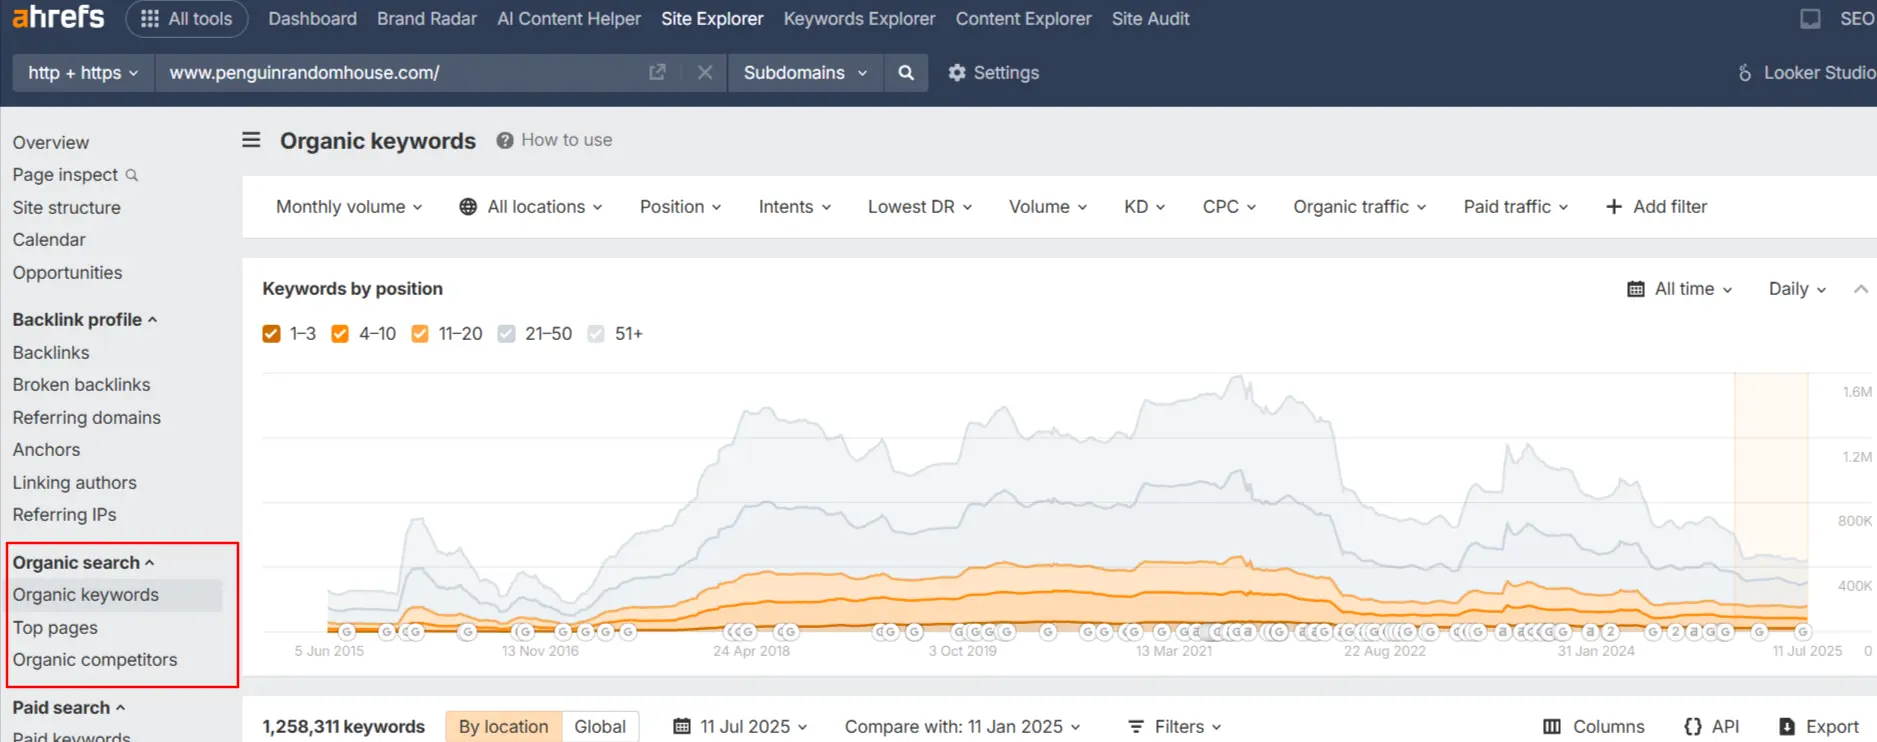Click the plus icon in Add filter
The height and width of the screenshot is (742, 1877).
point(1613,207)
